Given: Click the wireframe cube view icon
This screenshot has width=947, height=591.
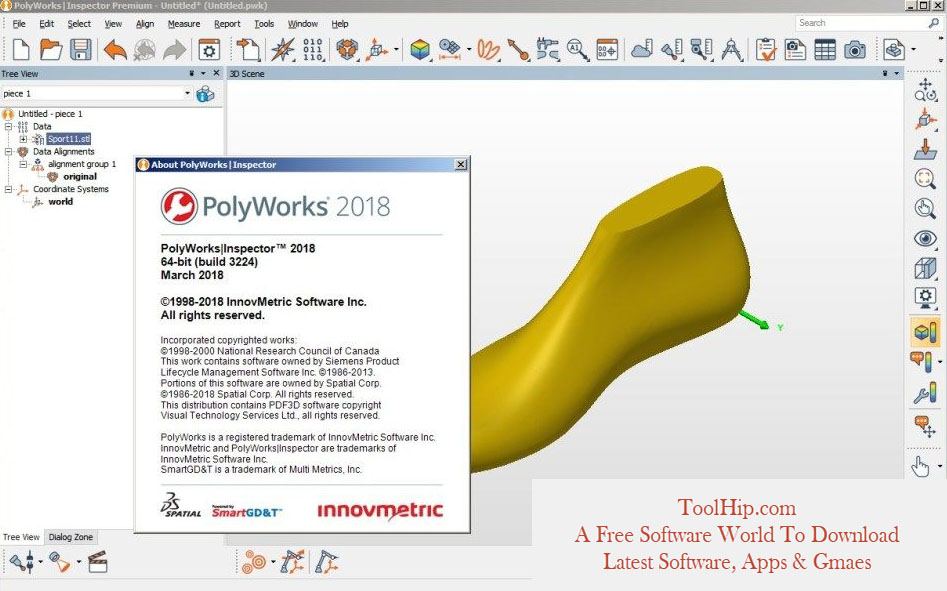Looking at the screenshot, I should (x=925, y=267).
